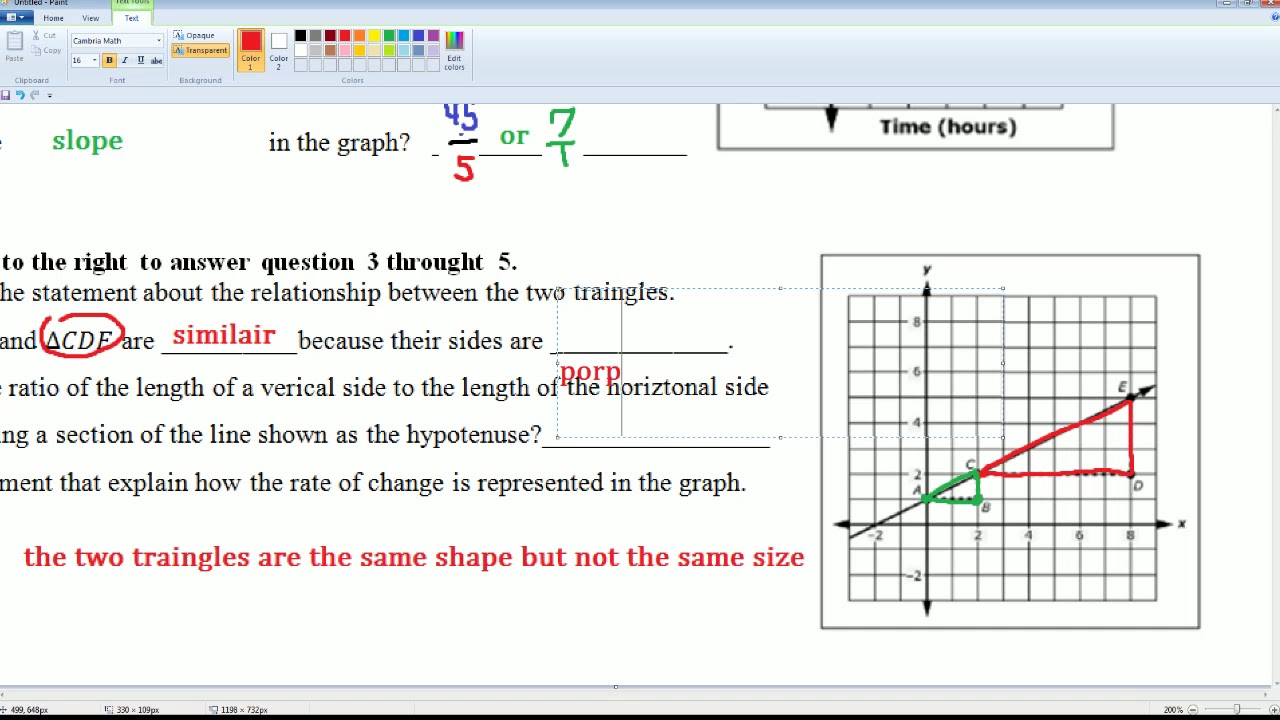Select Color 1 foreground button
The width and height of the screenshot is (1280, 720).
[250, 50]
